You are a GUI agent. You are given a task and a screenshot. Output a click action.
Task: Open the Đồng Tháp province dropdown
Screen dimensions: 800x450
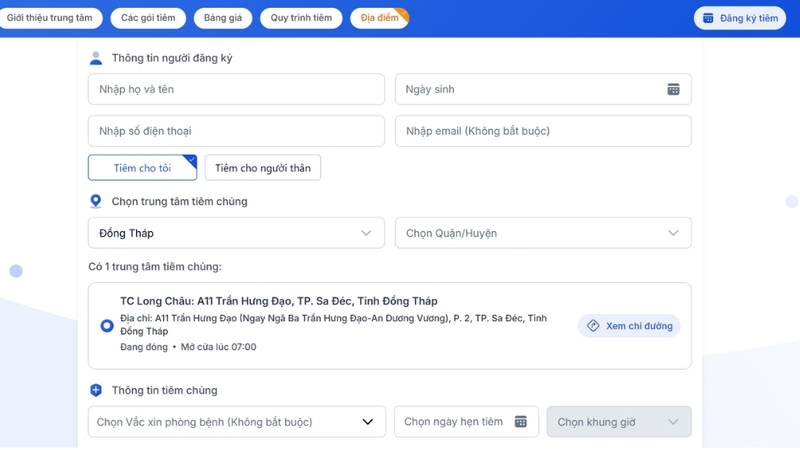(236, 233)
